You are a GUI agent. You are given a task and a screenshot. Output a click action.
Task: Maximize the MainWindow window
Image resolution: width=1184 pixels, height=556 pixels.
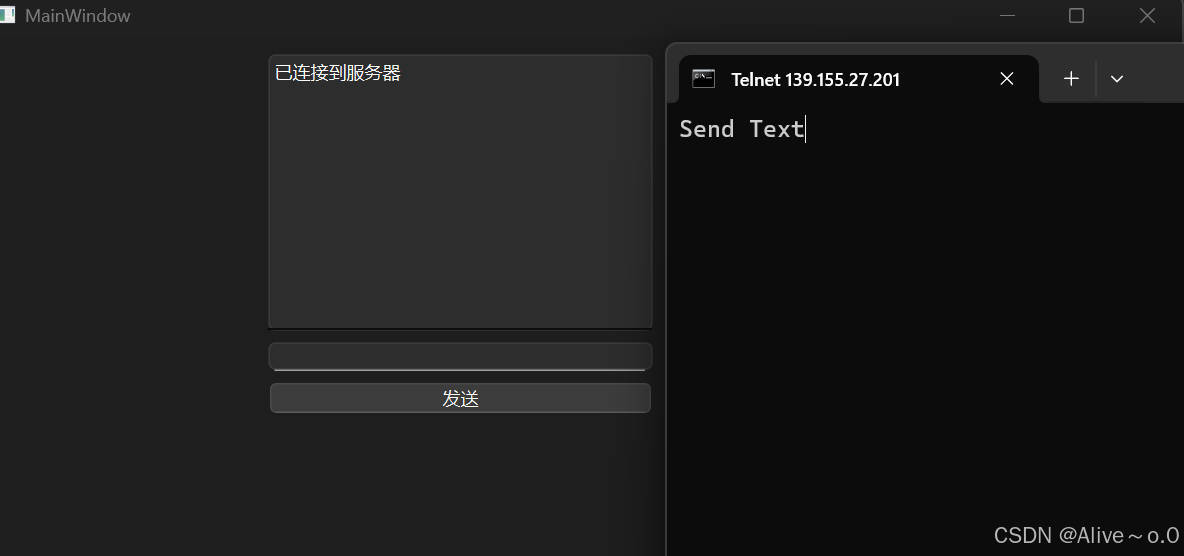[1076, 15]
